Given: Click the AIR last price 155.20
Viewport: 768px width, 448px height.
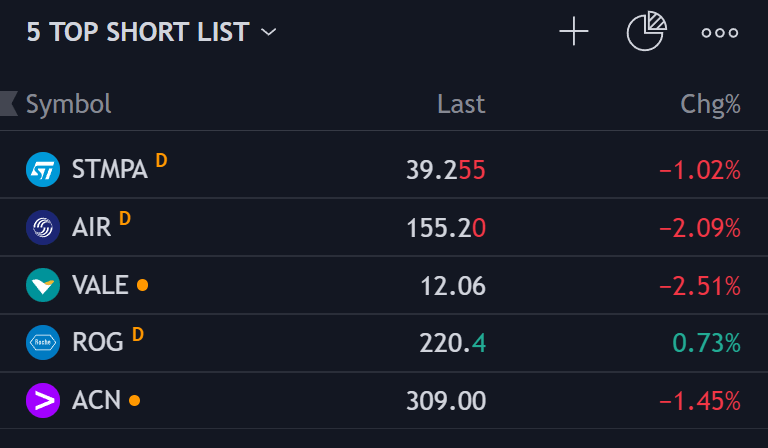Looking at the screenshot, I should coord(446,228).
